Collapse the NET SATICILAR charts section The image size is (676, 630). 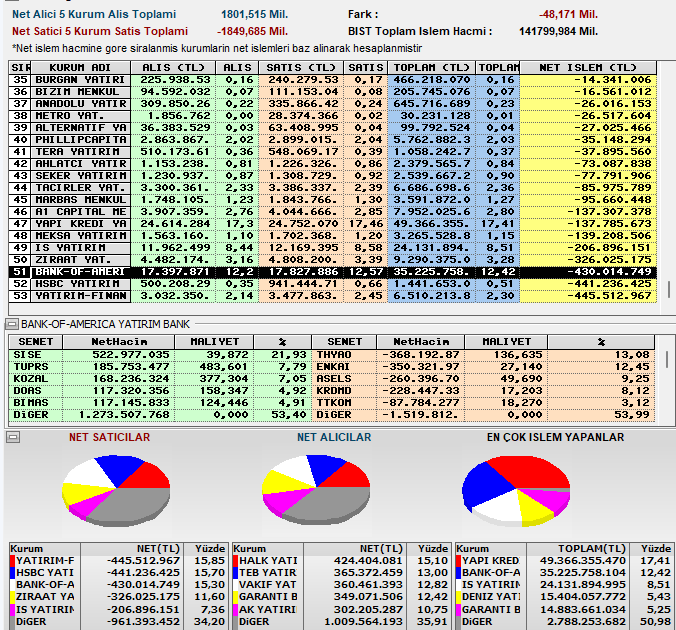click(13, 437)
